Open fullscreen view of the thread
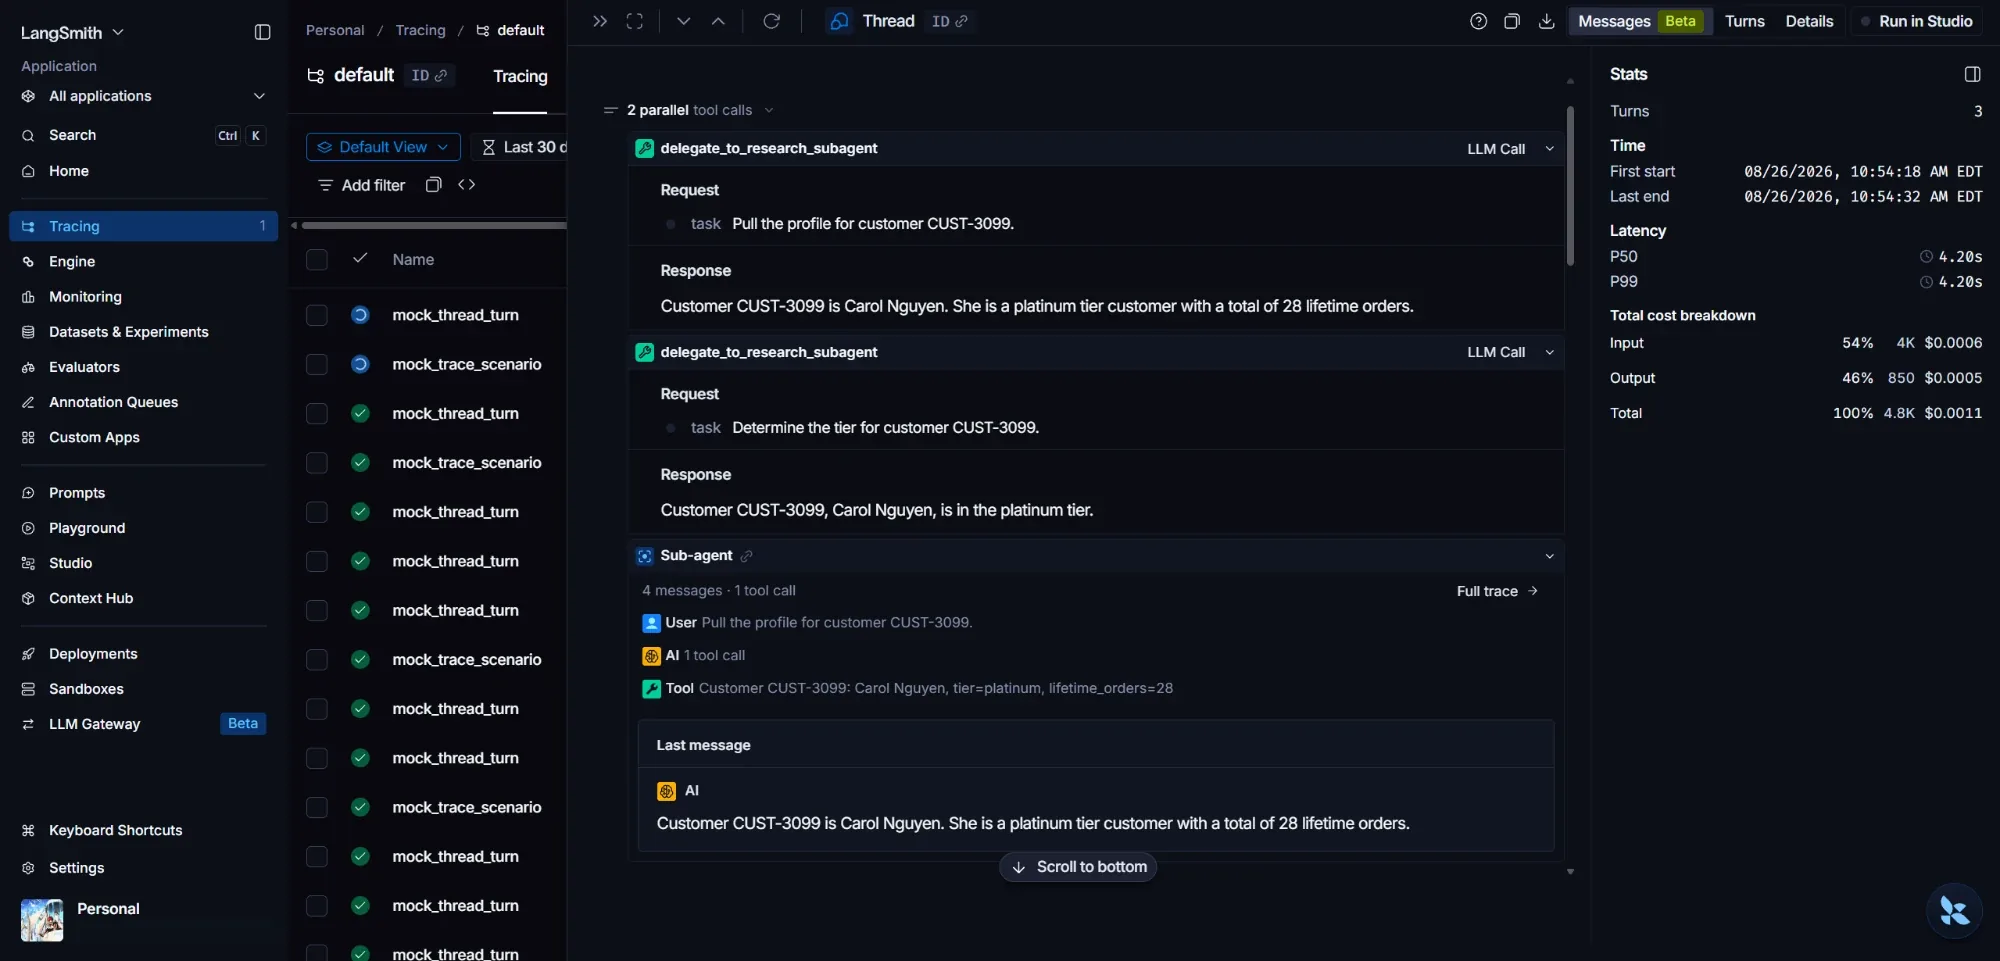 click(x=635, y=21)
